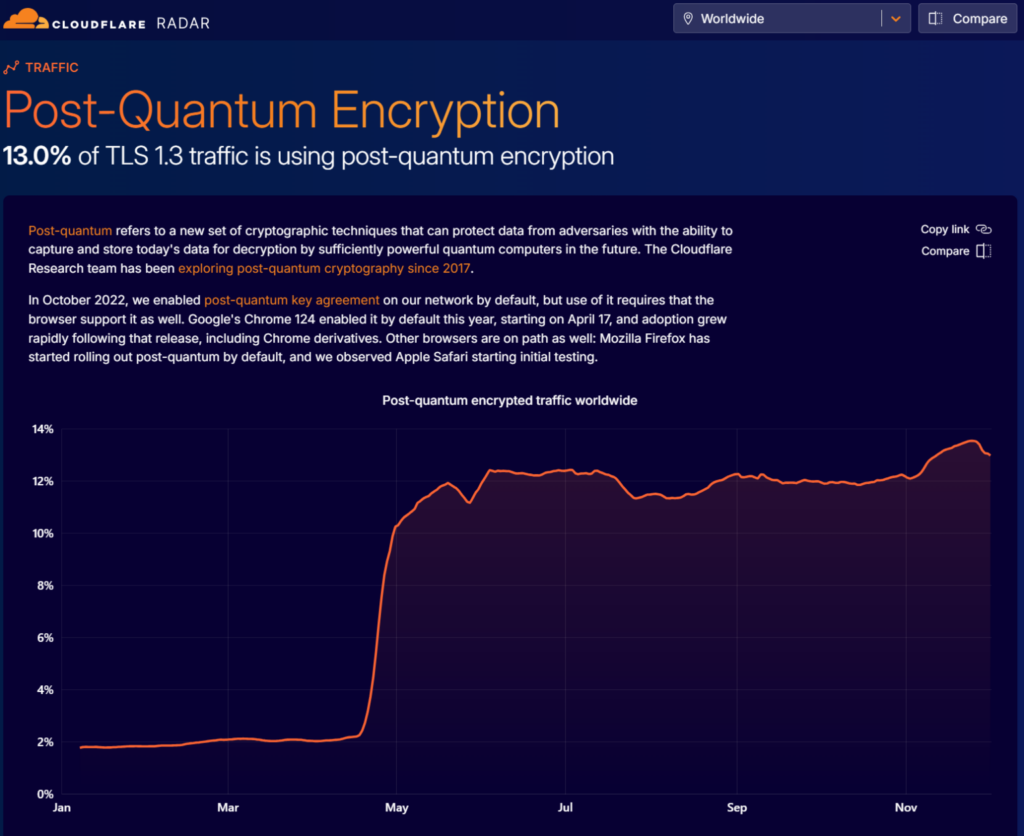Click the split-panel icon beside Compare
This screenshot has height=836, width=1024.
click(x=983, y=251)
